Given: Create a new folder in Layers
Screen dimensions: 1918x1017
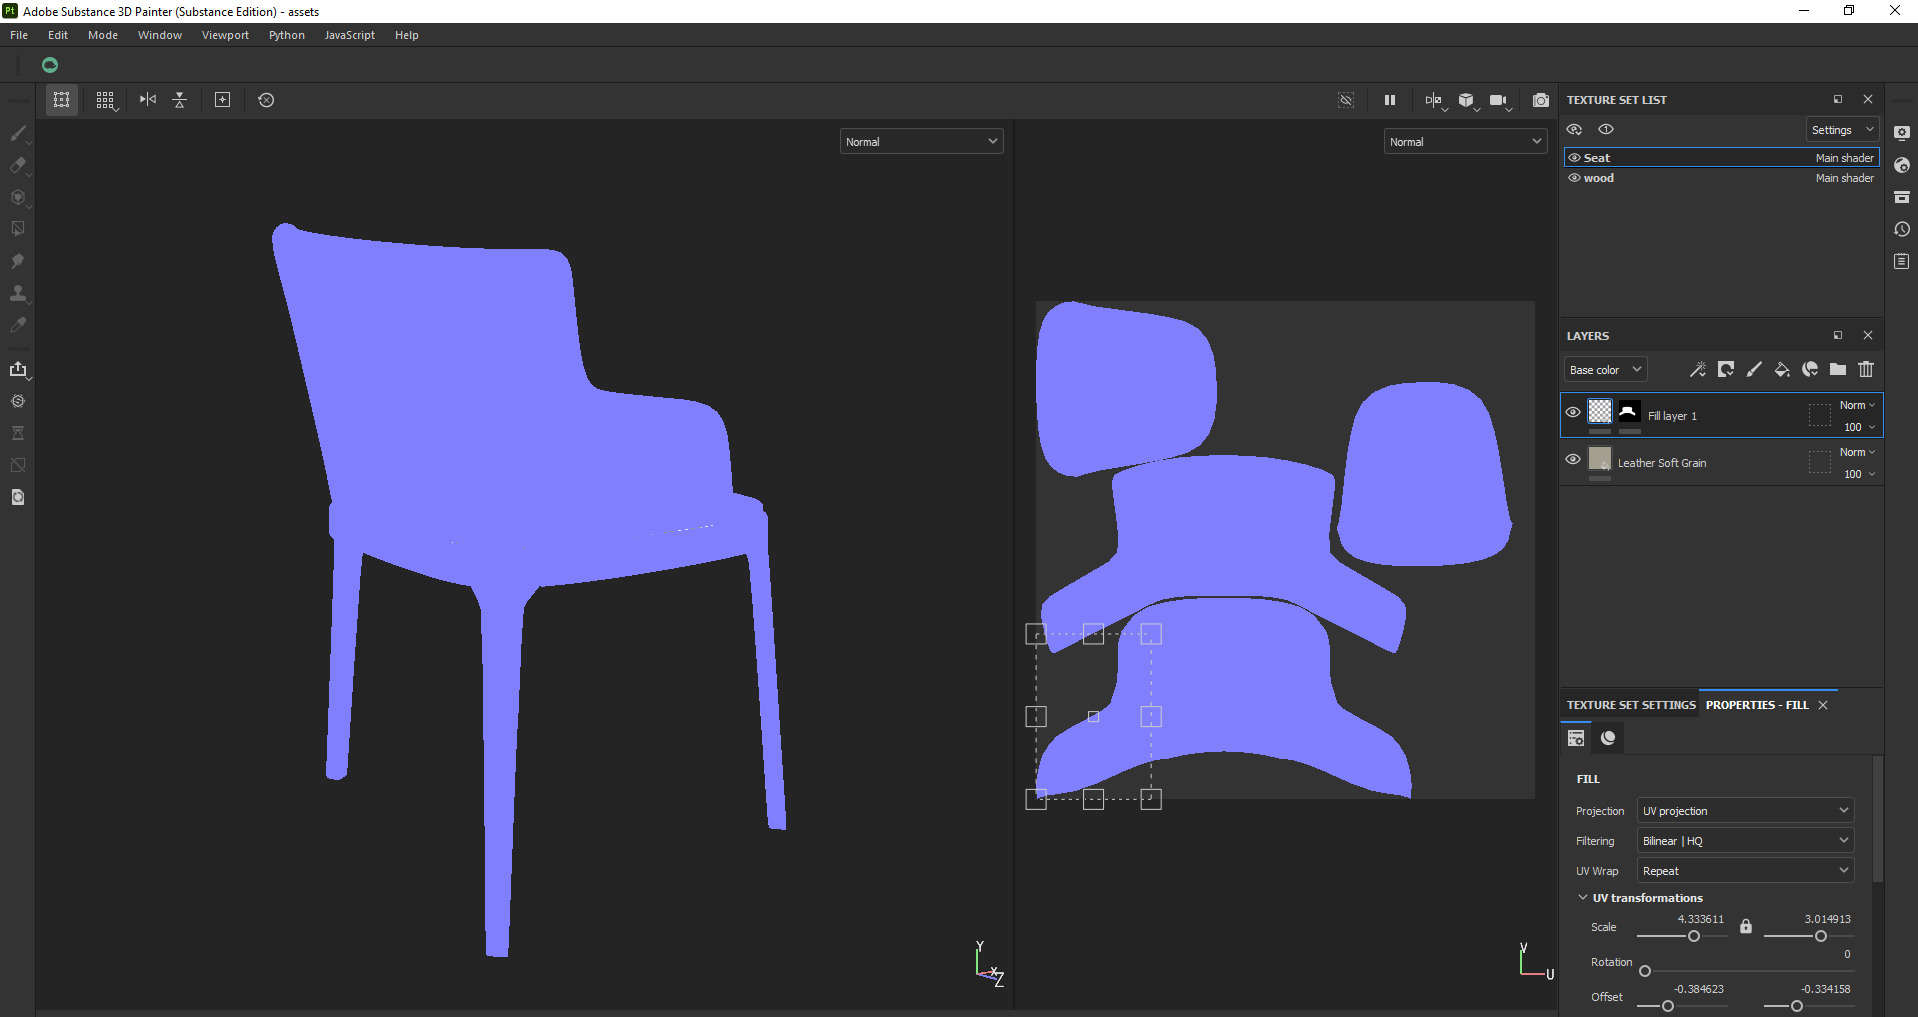Looking at the screenshot, I should (1838, 370).
